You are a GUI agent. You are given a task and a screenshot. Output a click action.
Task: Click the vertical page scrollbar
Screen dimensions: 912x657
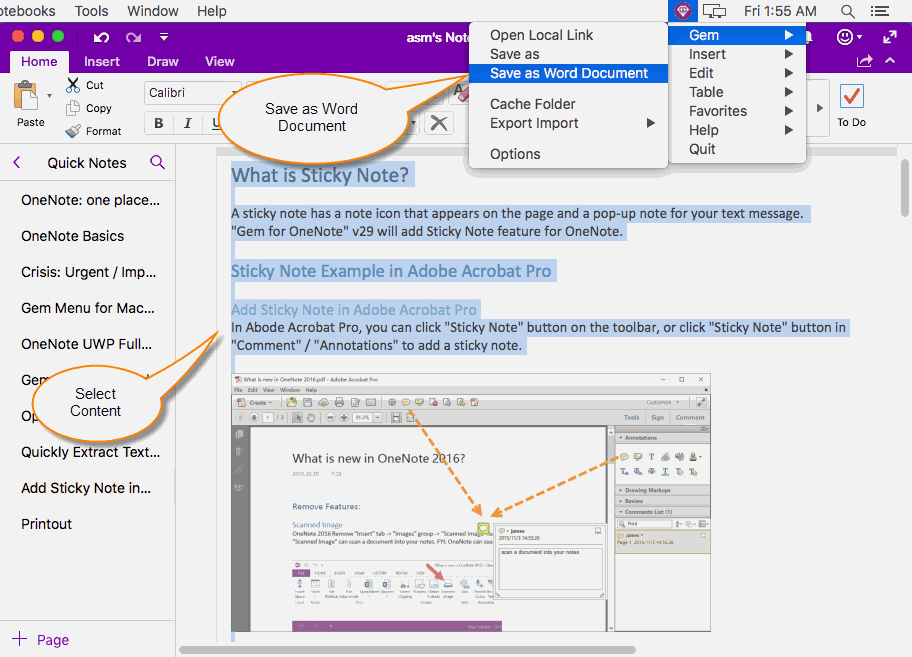(904, 188)
